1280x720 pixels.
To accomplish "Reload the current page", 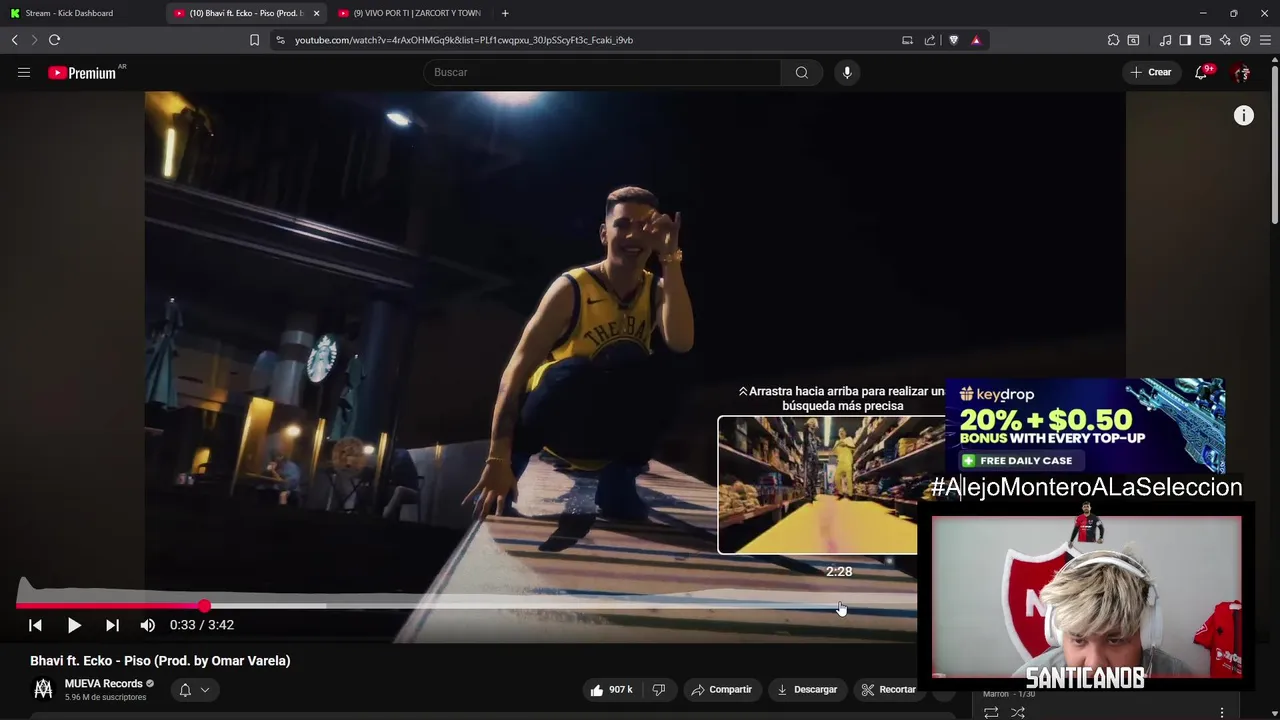I will [54, 40].
